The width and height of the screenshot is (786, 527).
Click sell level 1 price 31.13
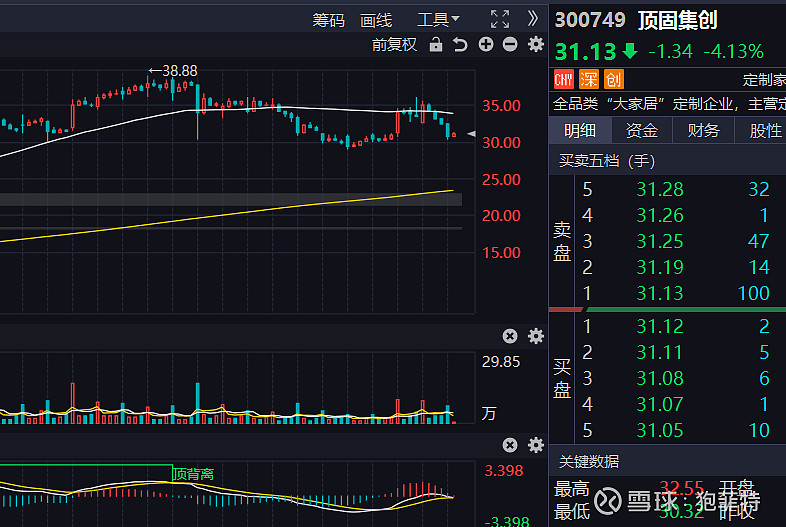[660, 293]
